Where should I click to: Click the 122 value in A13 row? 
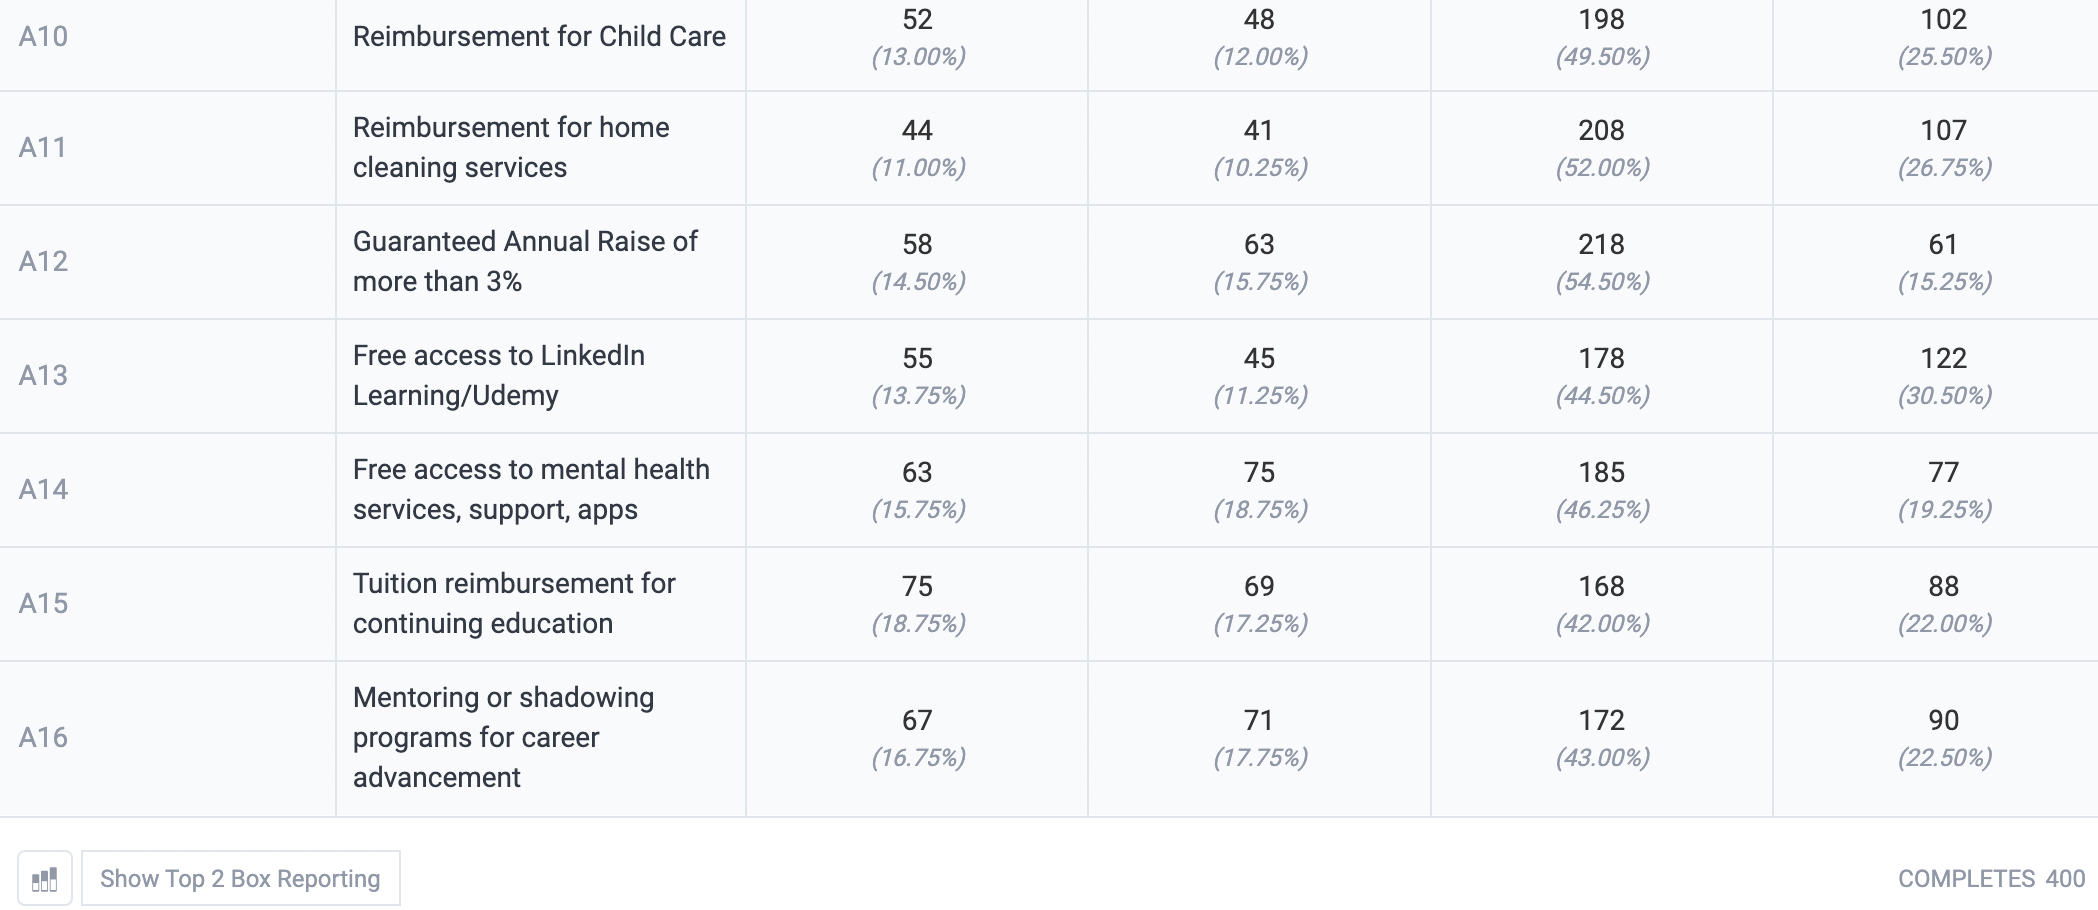point(1943,358)
